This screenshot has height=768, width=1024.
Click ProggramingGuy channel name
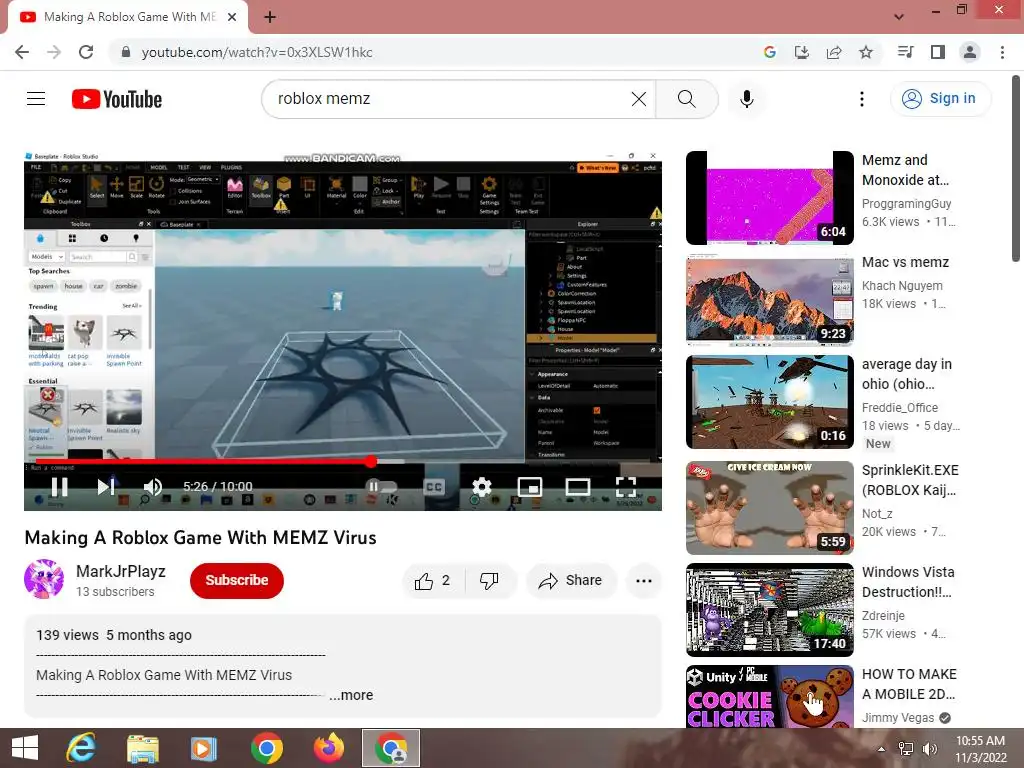pyautogui.click(x=906, y=204)
